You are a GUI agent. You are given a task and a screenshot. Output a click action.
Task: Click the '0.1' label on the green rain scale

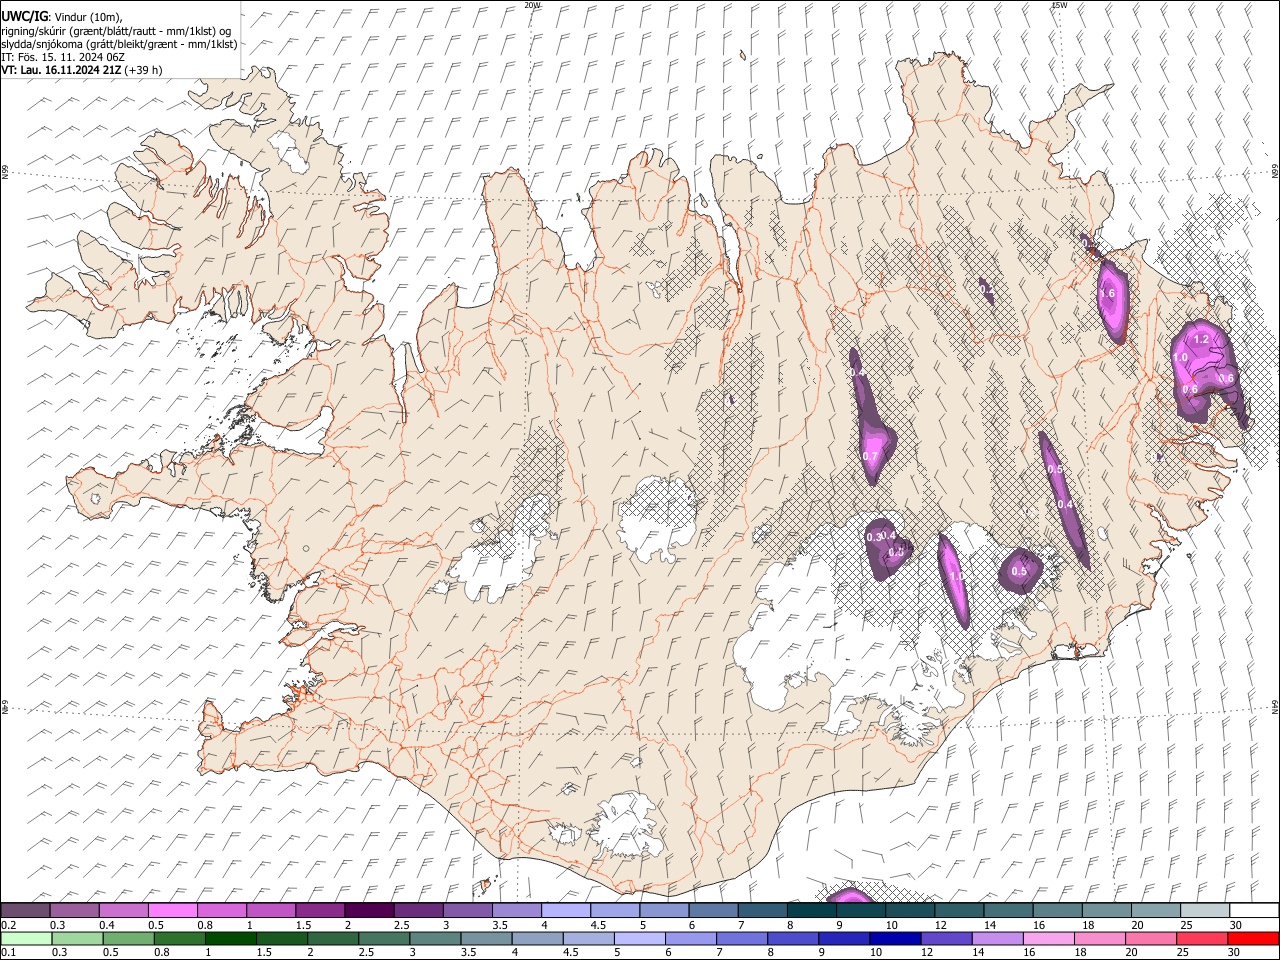(8, 953)
